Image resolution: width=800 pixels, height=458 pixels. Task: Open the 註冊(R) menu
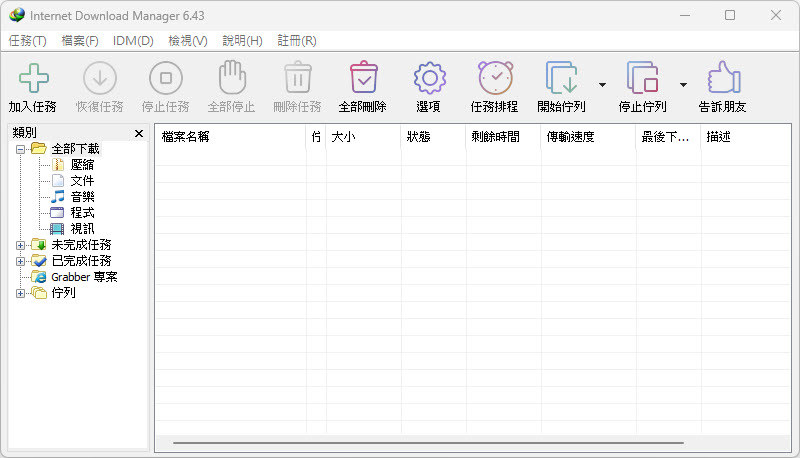coord(297,40)
